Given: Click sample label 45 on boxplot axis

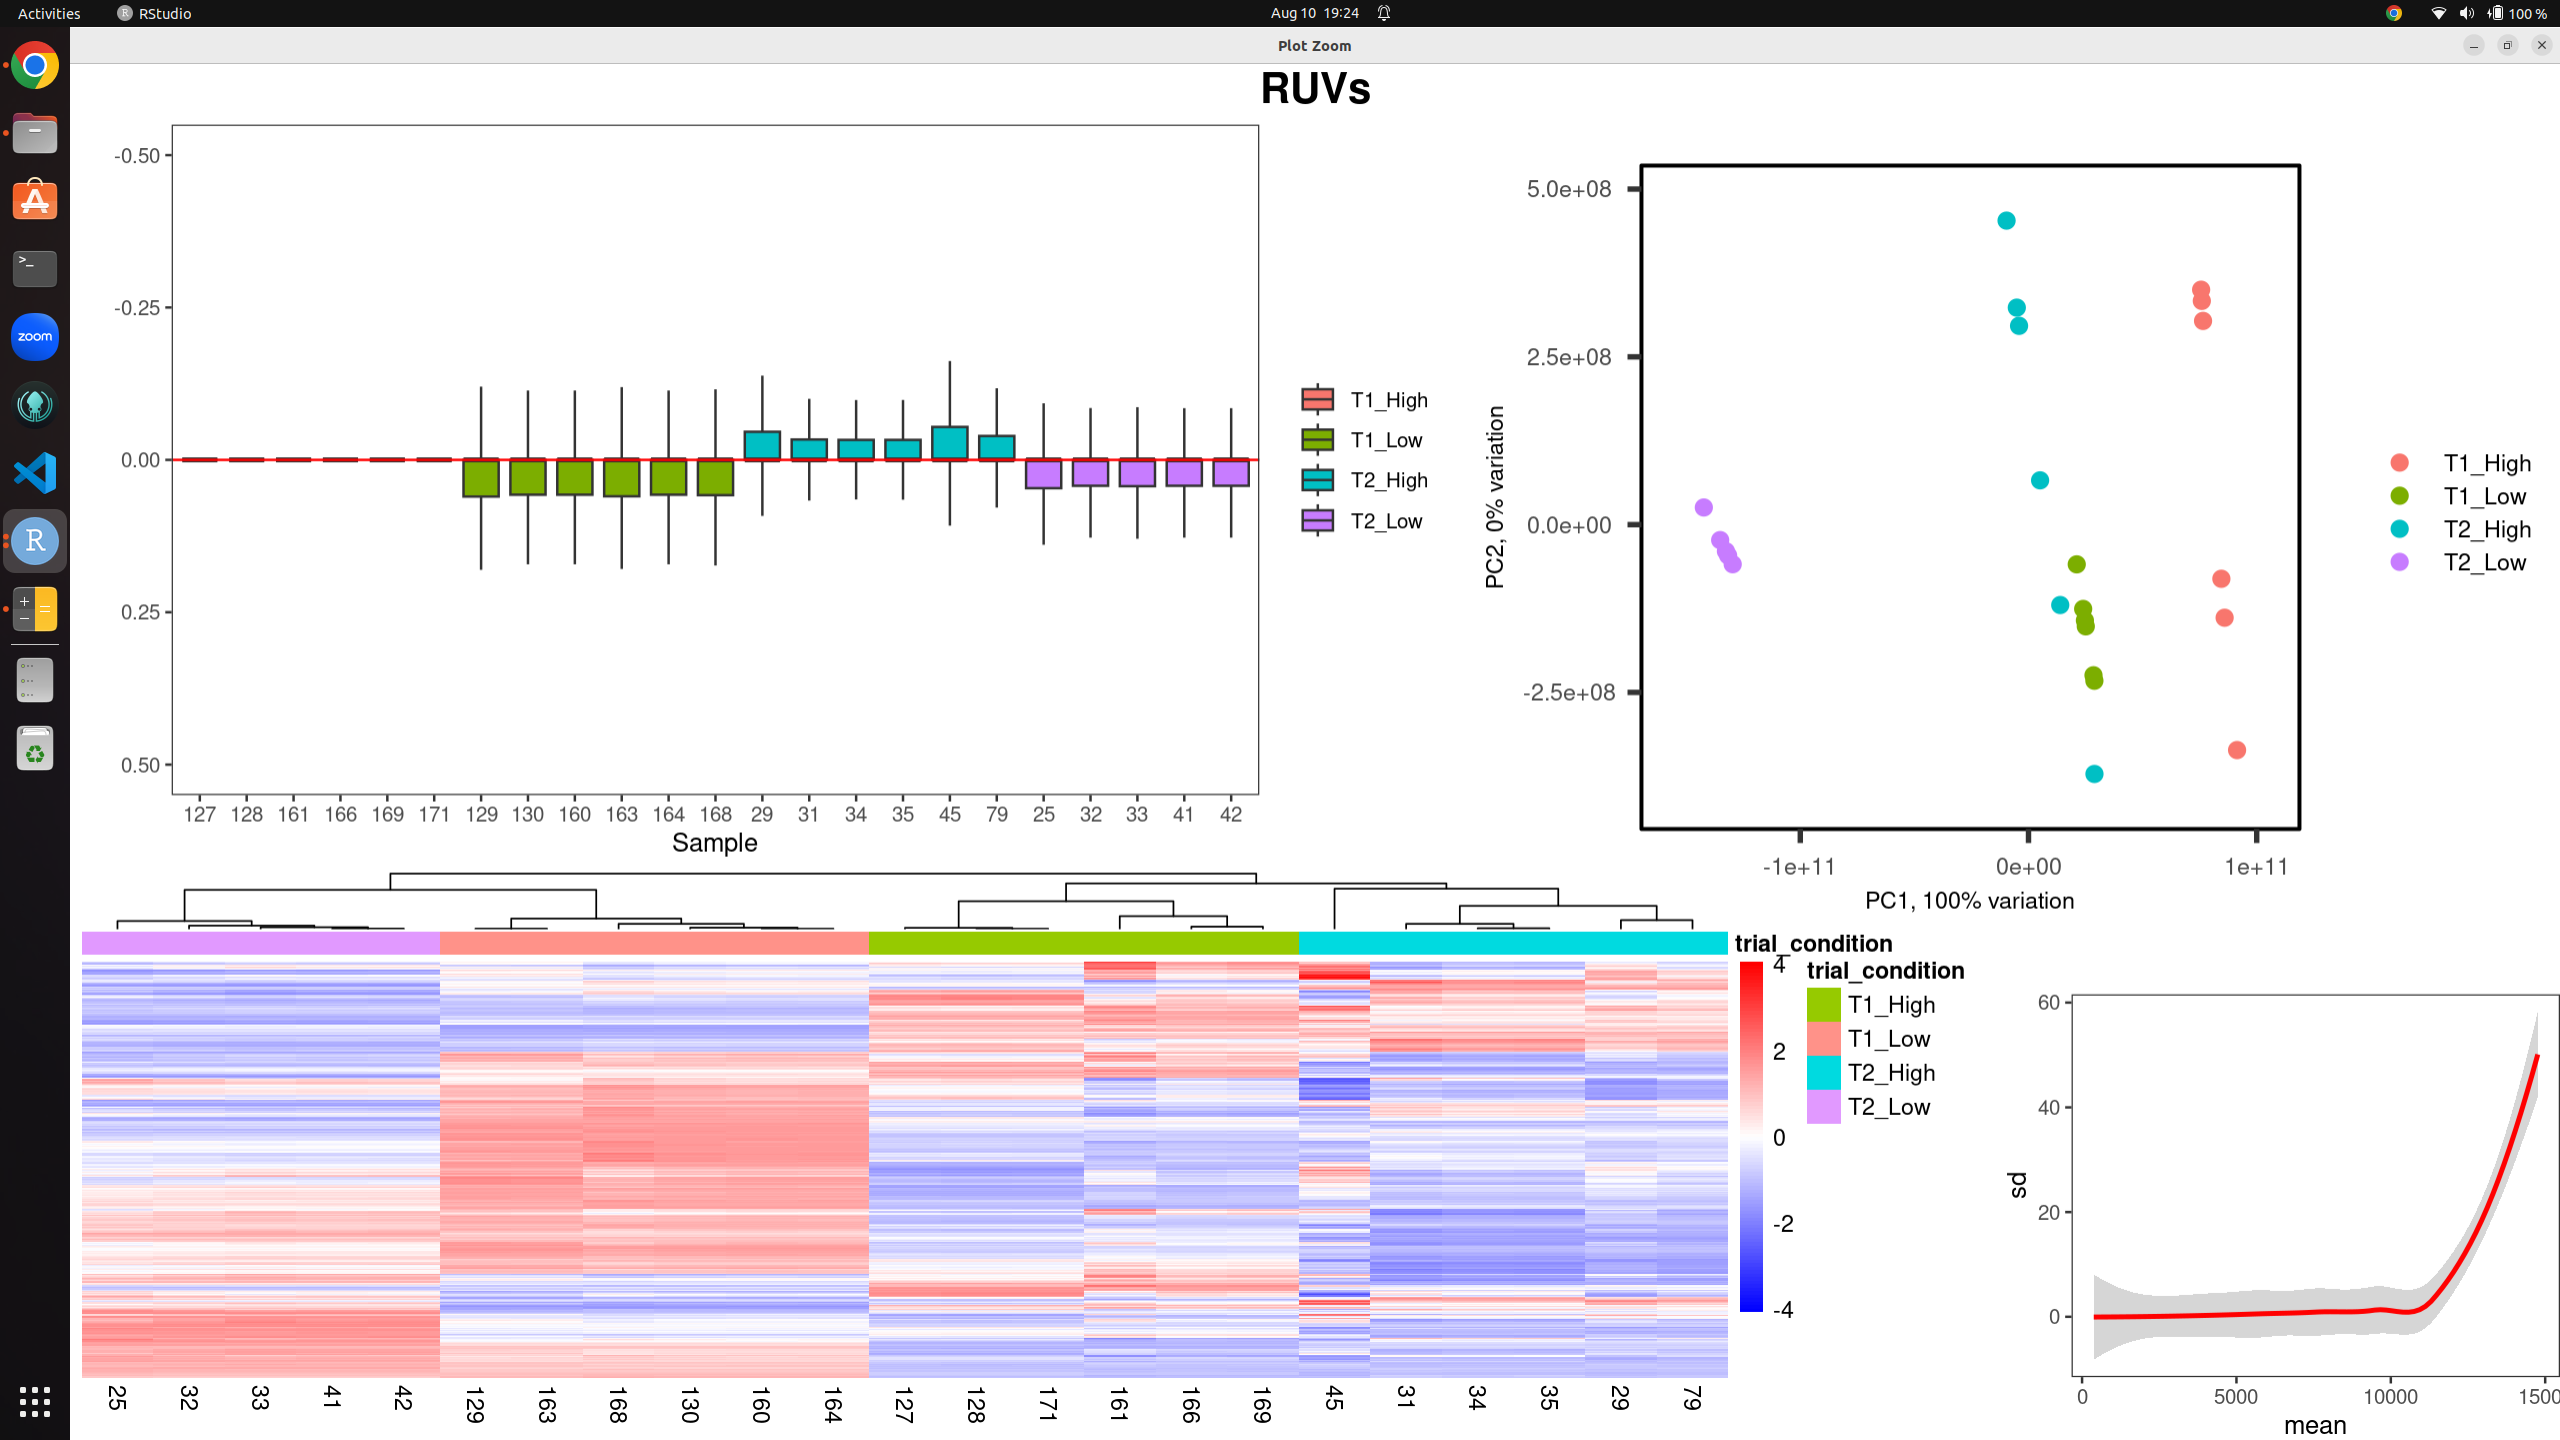Looking at the screenshot, I should point(949,814).
